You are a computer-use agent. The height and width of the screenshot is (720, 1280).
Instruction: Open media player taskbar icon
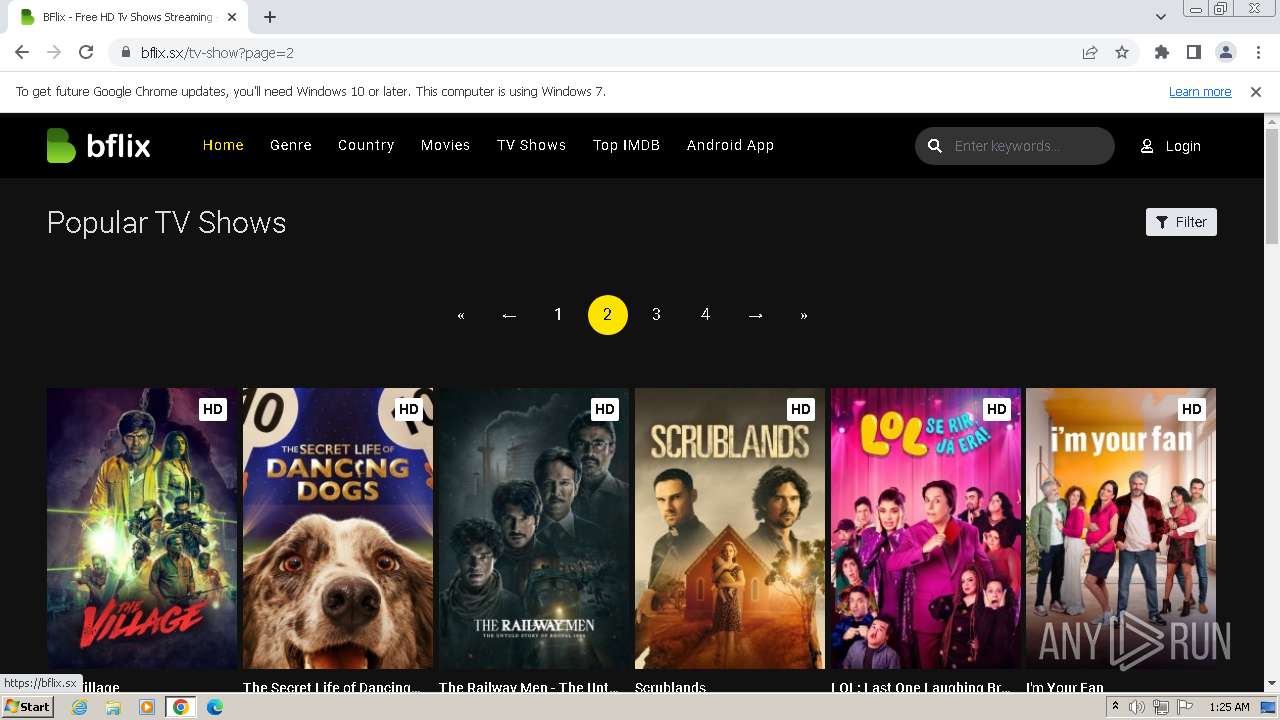[x=147, y=707]
